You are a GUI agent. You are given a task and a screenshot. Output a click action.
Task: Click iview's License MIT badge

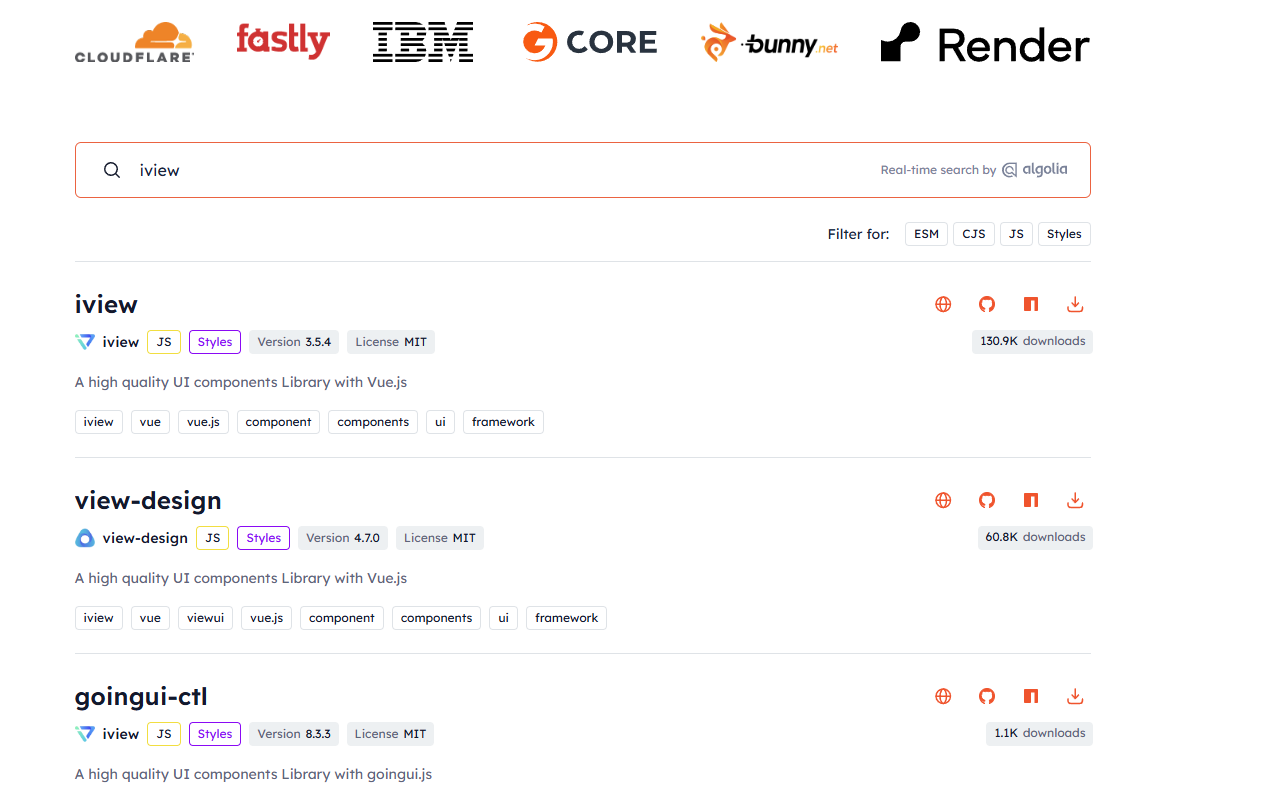(x=391, y=342)
